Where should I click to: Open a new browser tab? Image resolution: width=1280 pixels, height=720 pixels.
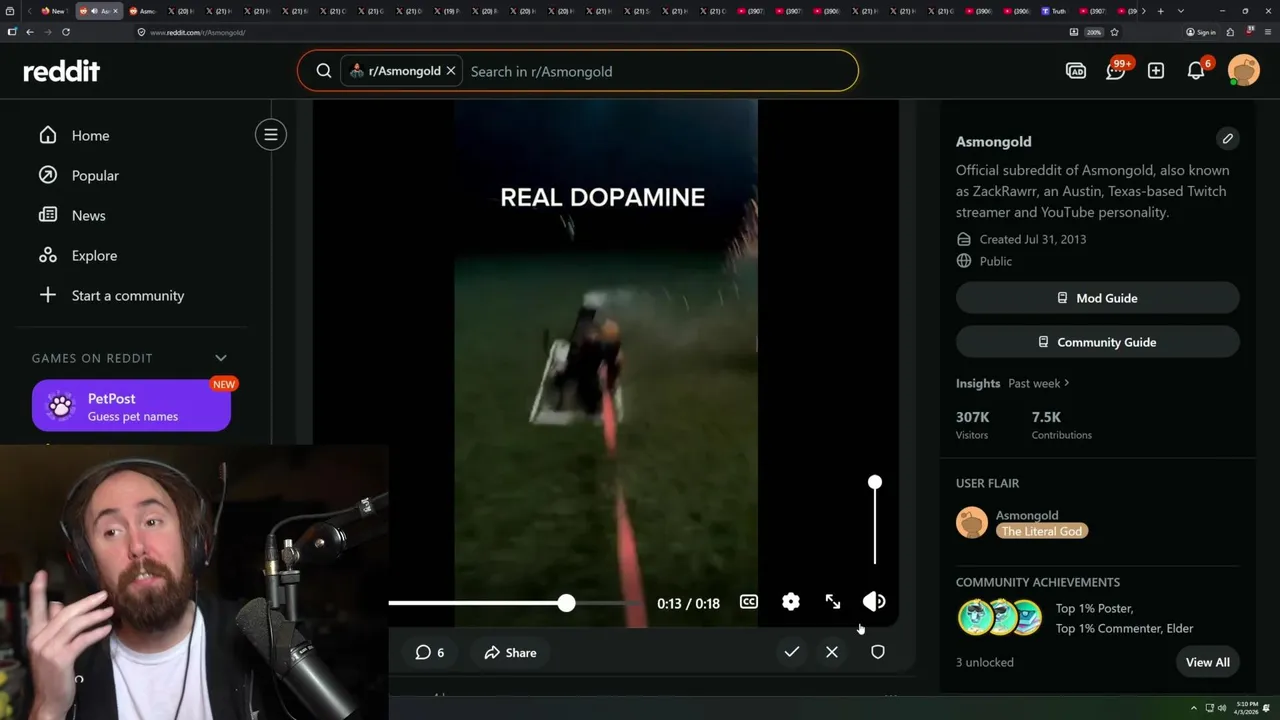pyautogui.click(x=1160, y=11)
